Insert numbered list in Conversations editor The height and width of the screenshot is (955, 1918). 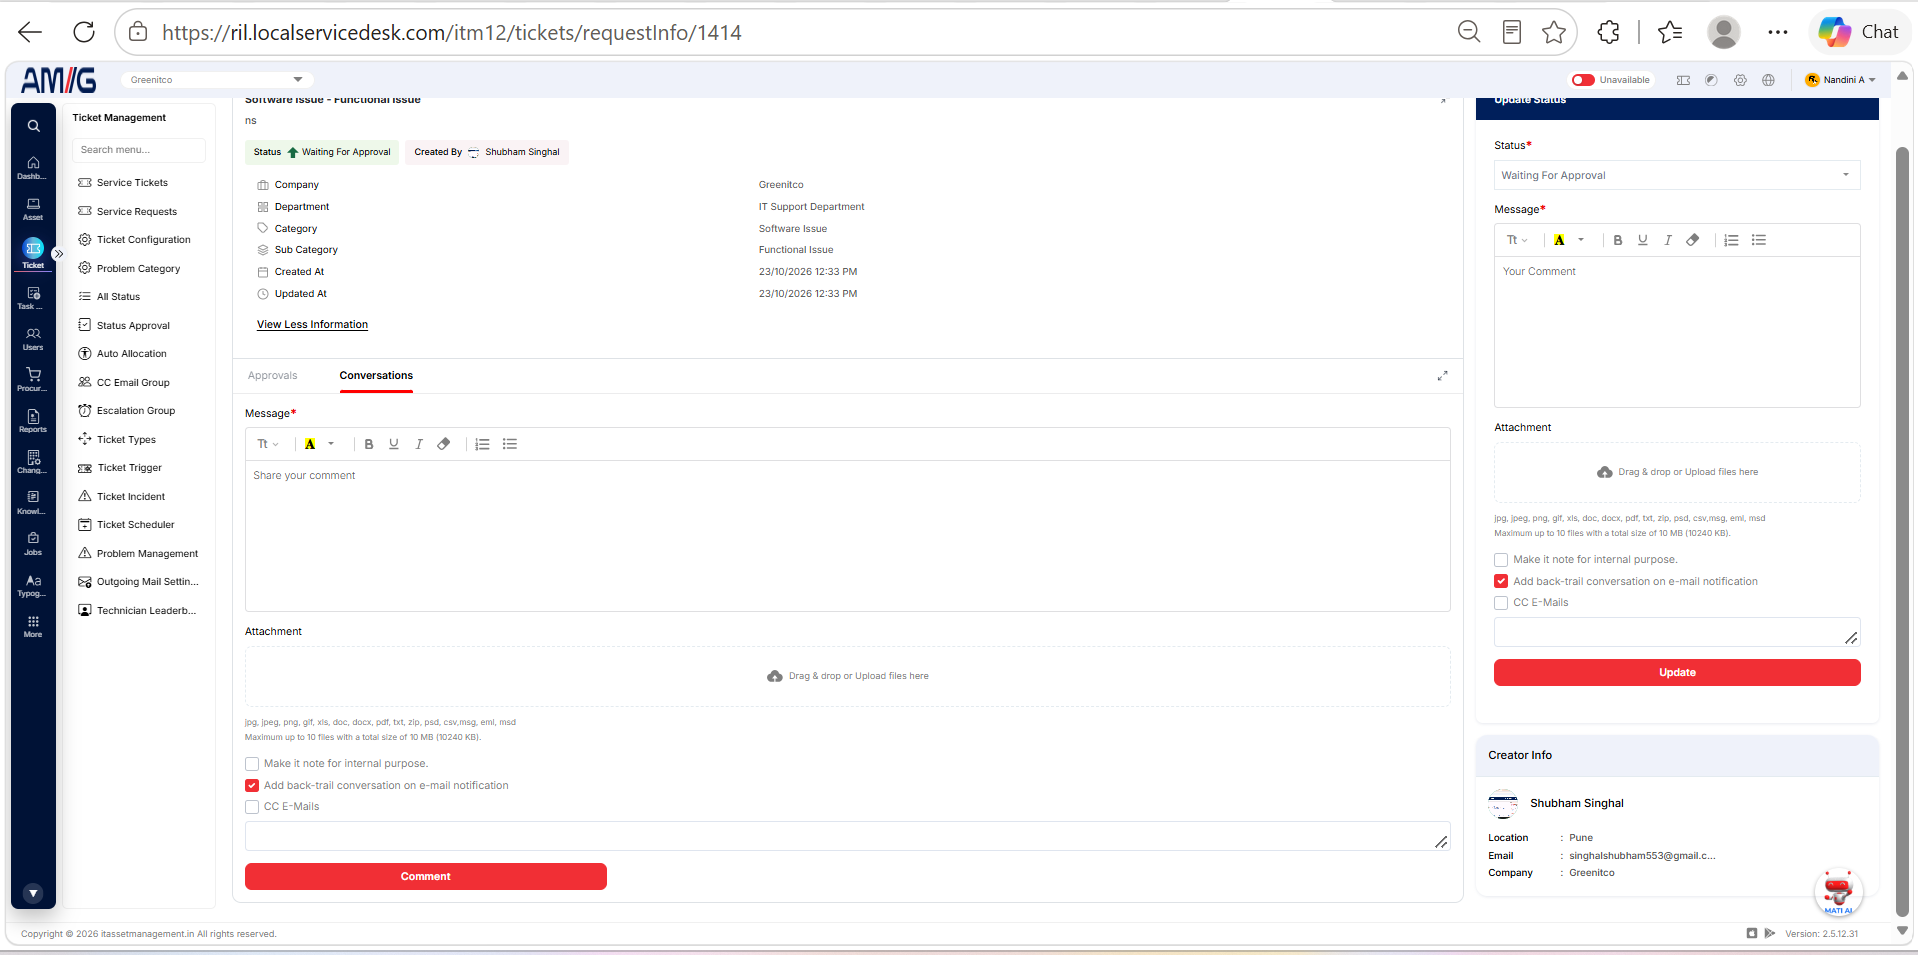coord(482,444)
